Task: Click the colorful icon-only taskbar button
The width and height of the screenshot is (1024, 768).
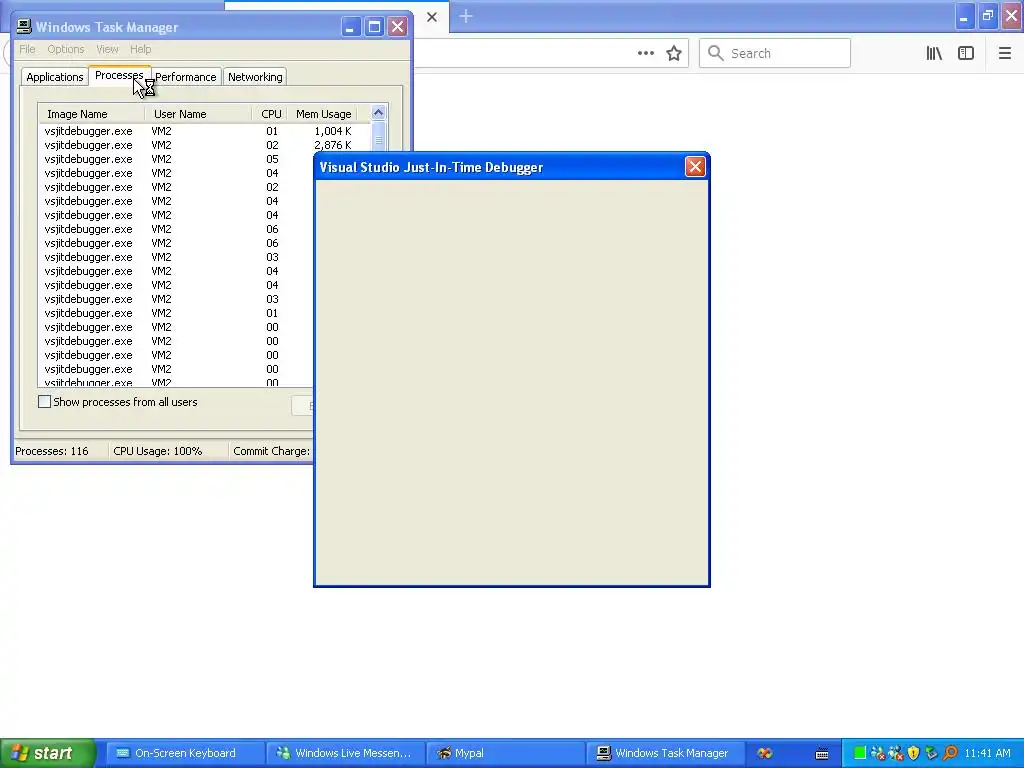Action: tap(765, 753)
